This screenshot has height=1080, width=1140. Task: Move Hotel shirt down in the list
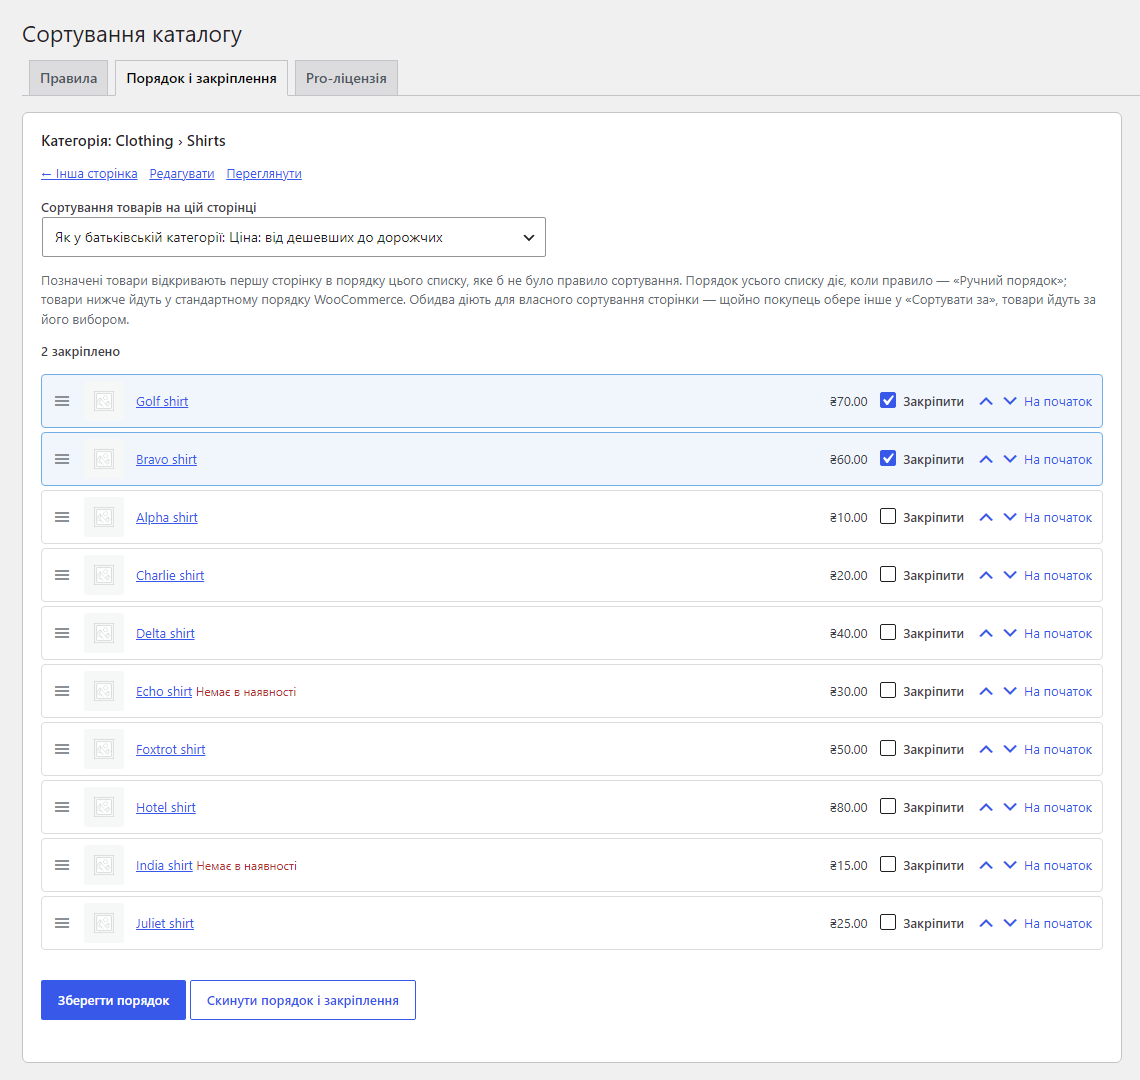(1010, 807)
